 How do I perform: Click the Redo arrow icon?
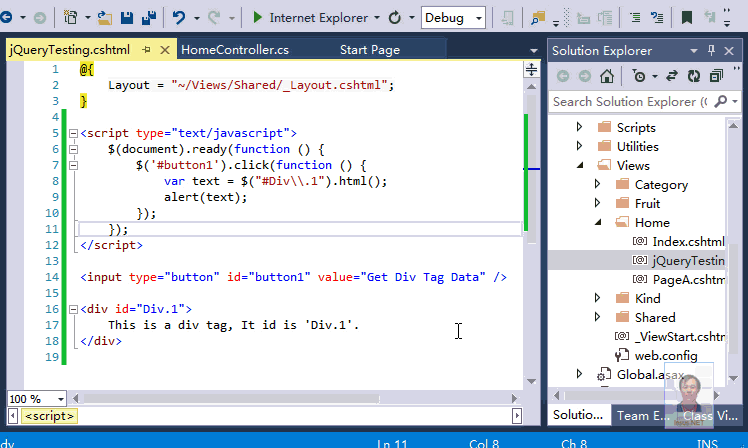[x=214, y=18]
